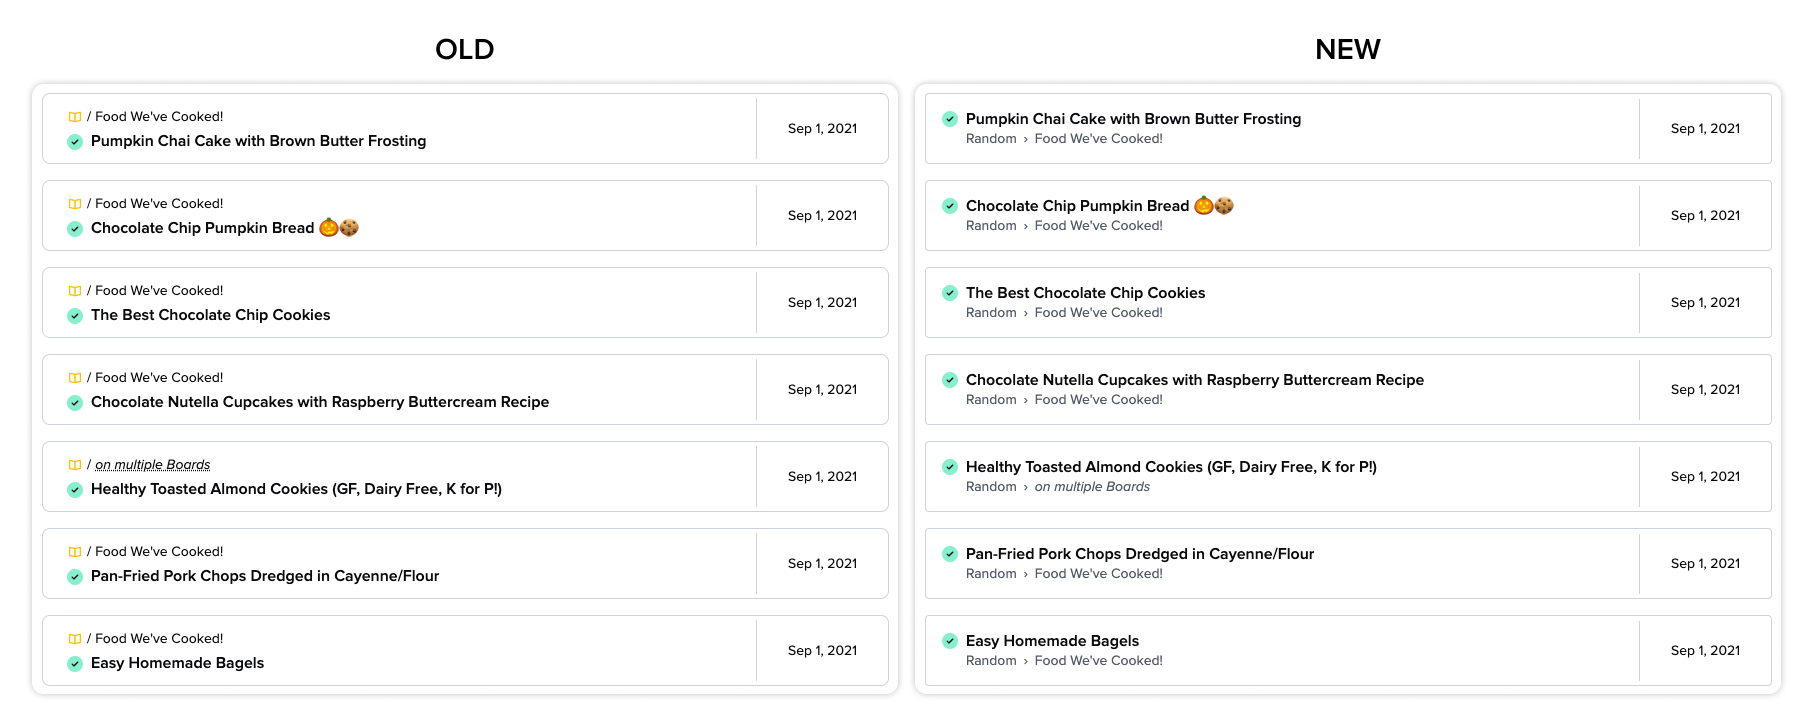
Task: Click 'Food We've Cooked!' above Easy Homemade Bagels in OLD
Action: [159, 639]
